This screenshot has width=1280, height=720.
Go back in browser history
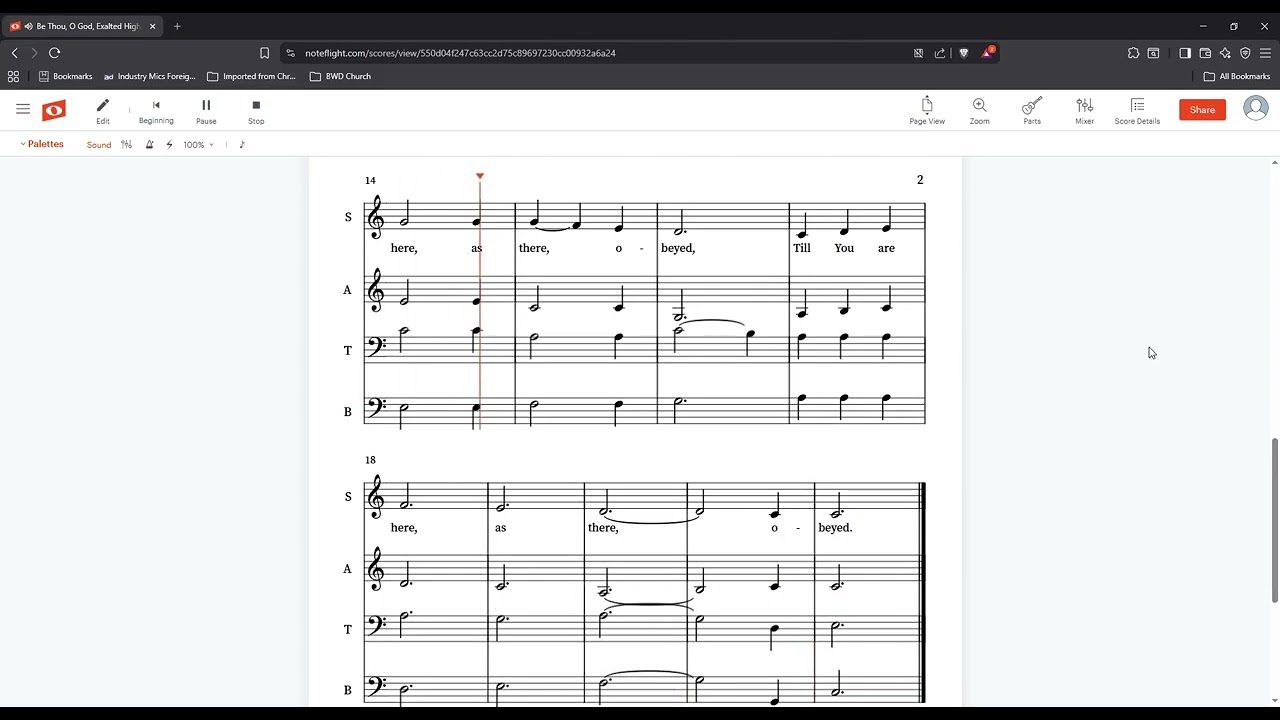pyautogui.click(x=14, y=53)
